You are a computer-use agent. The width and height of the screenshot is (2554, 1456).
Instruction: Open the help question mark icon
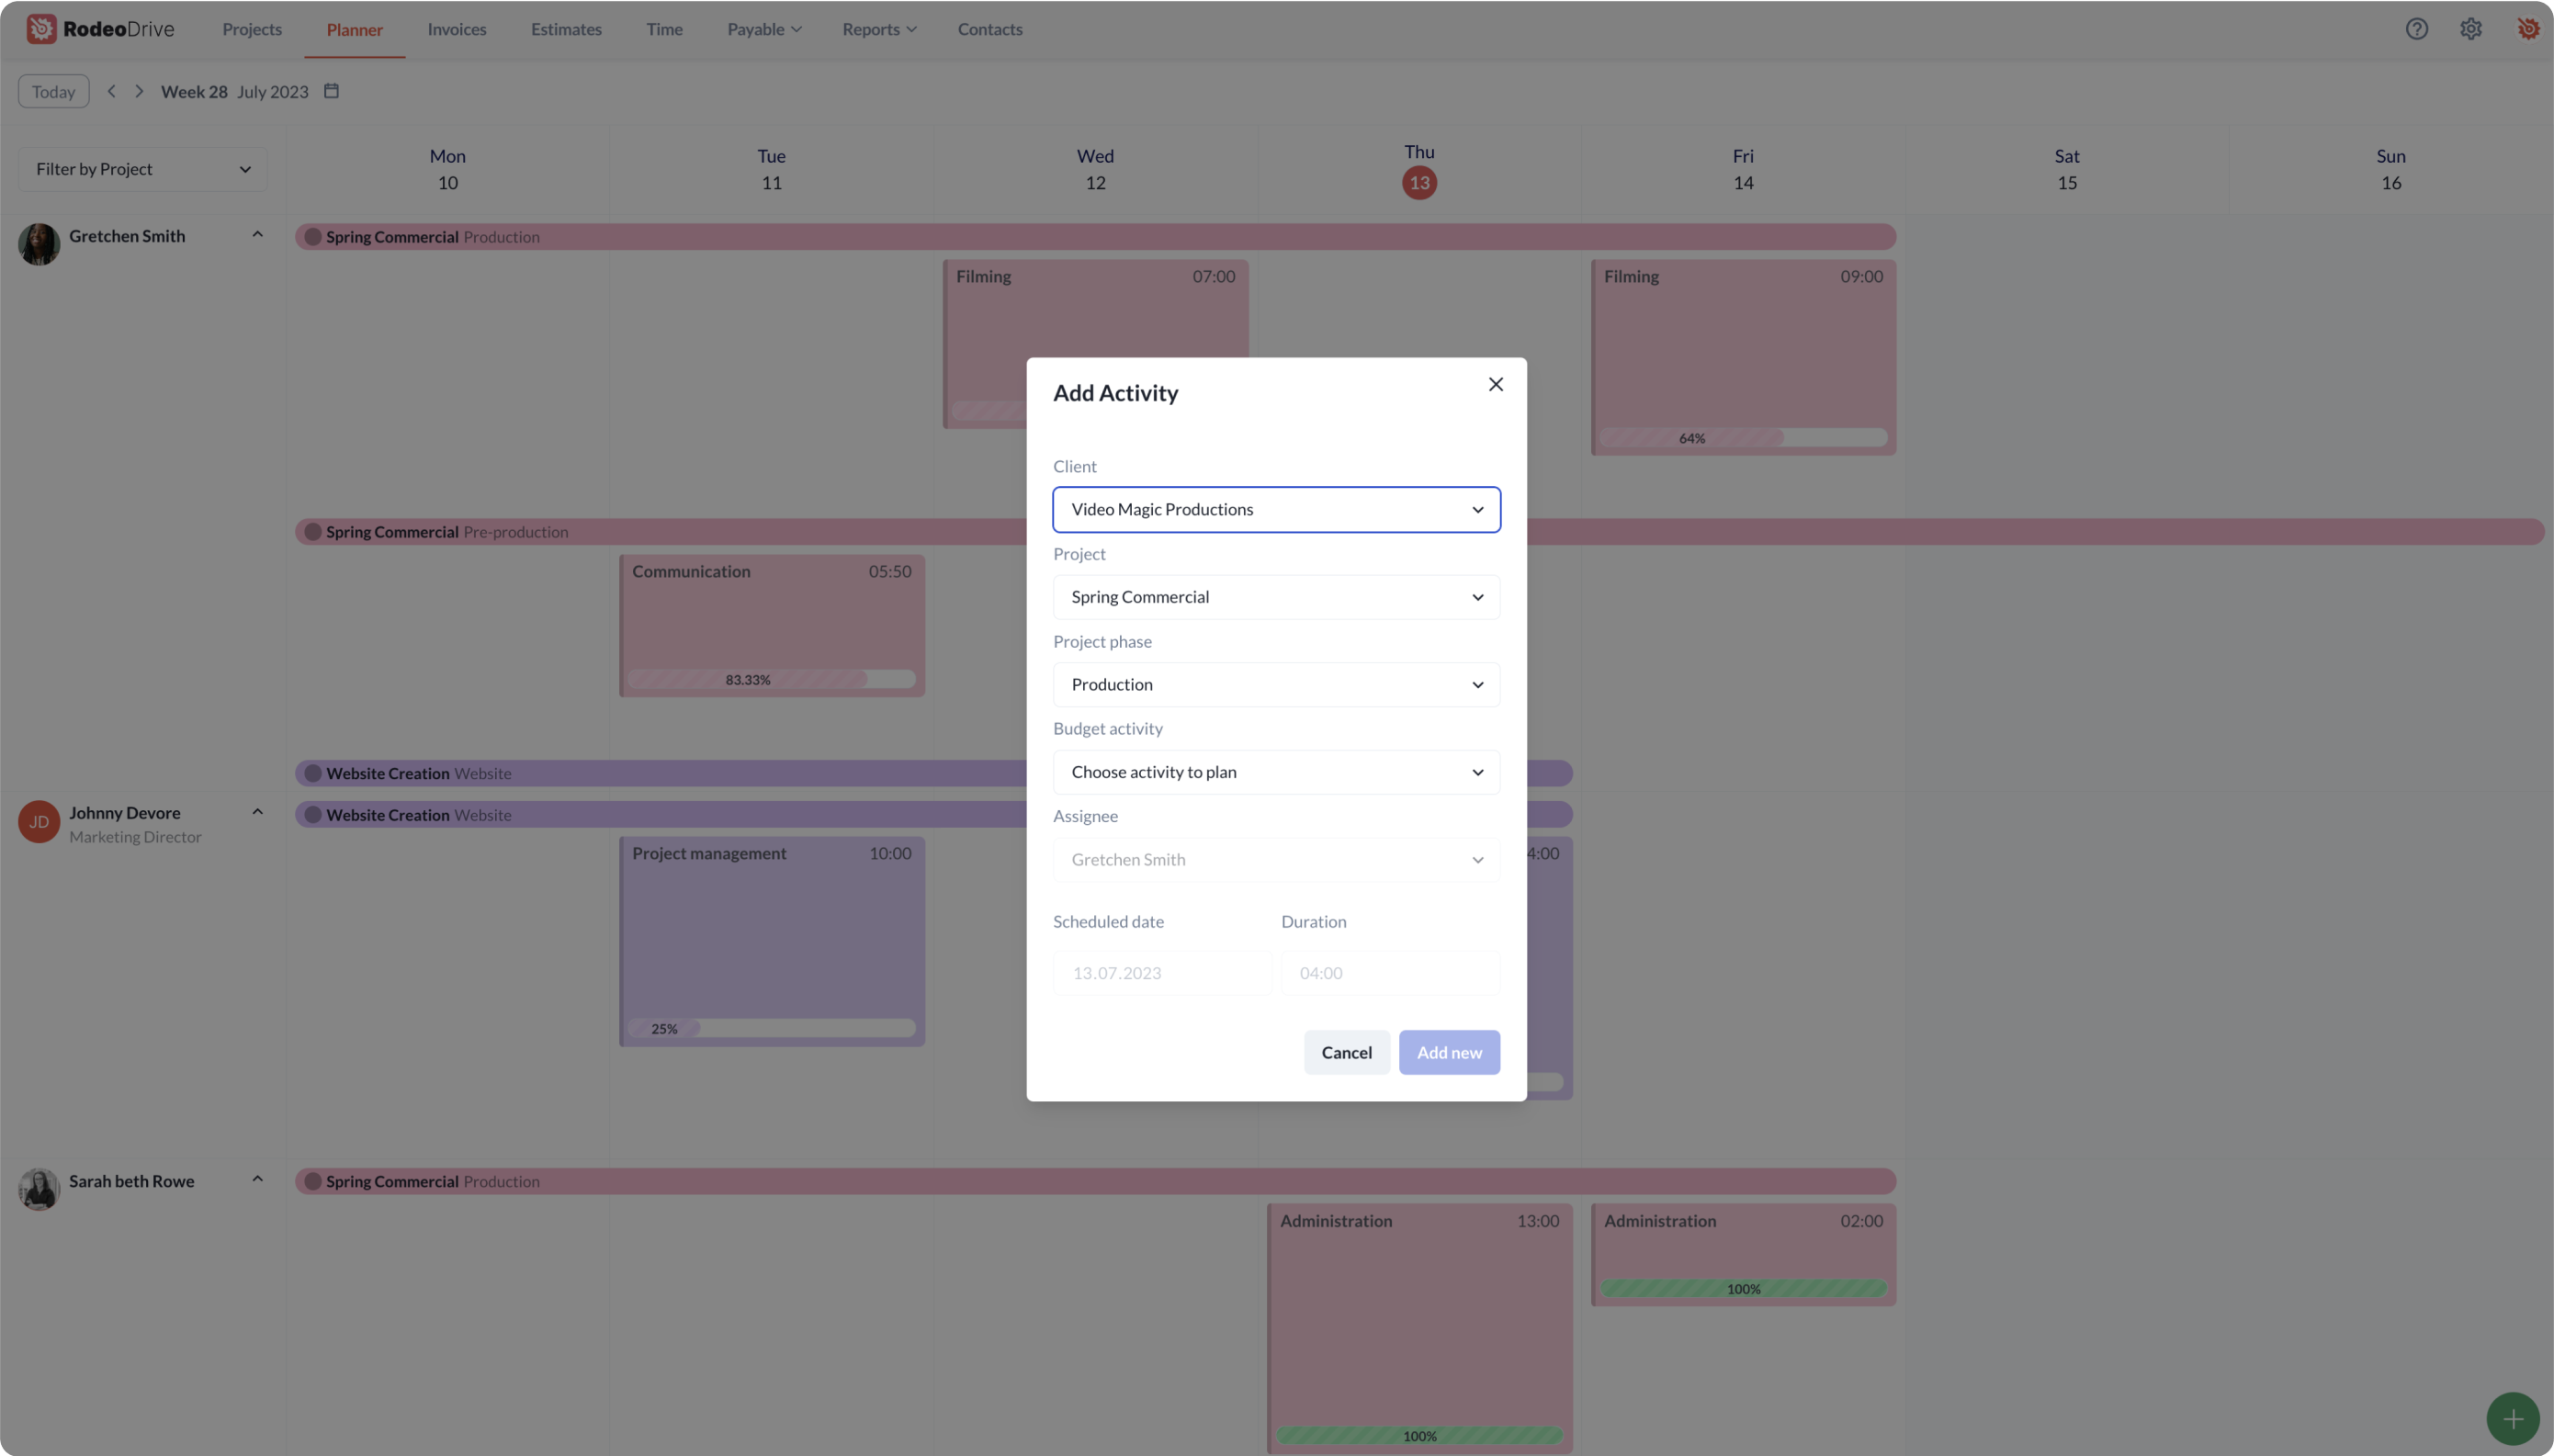2416,29
